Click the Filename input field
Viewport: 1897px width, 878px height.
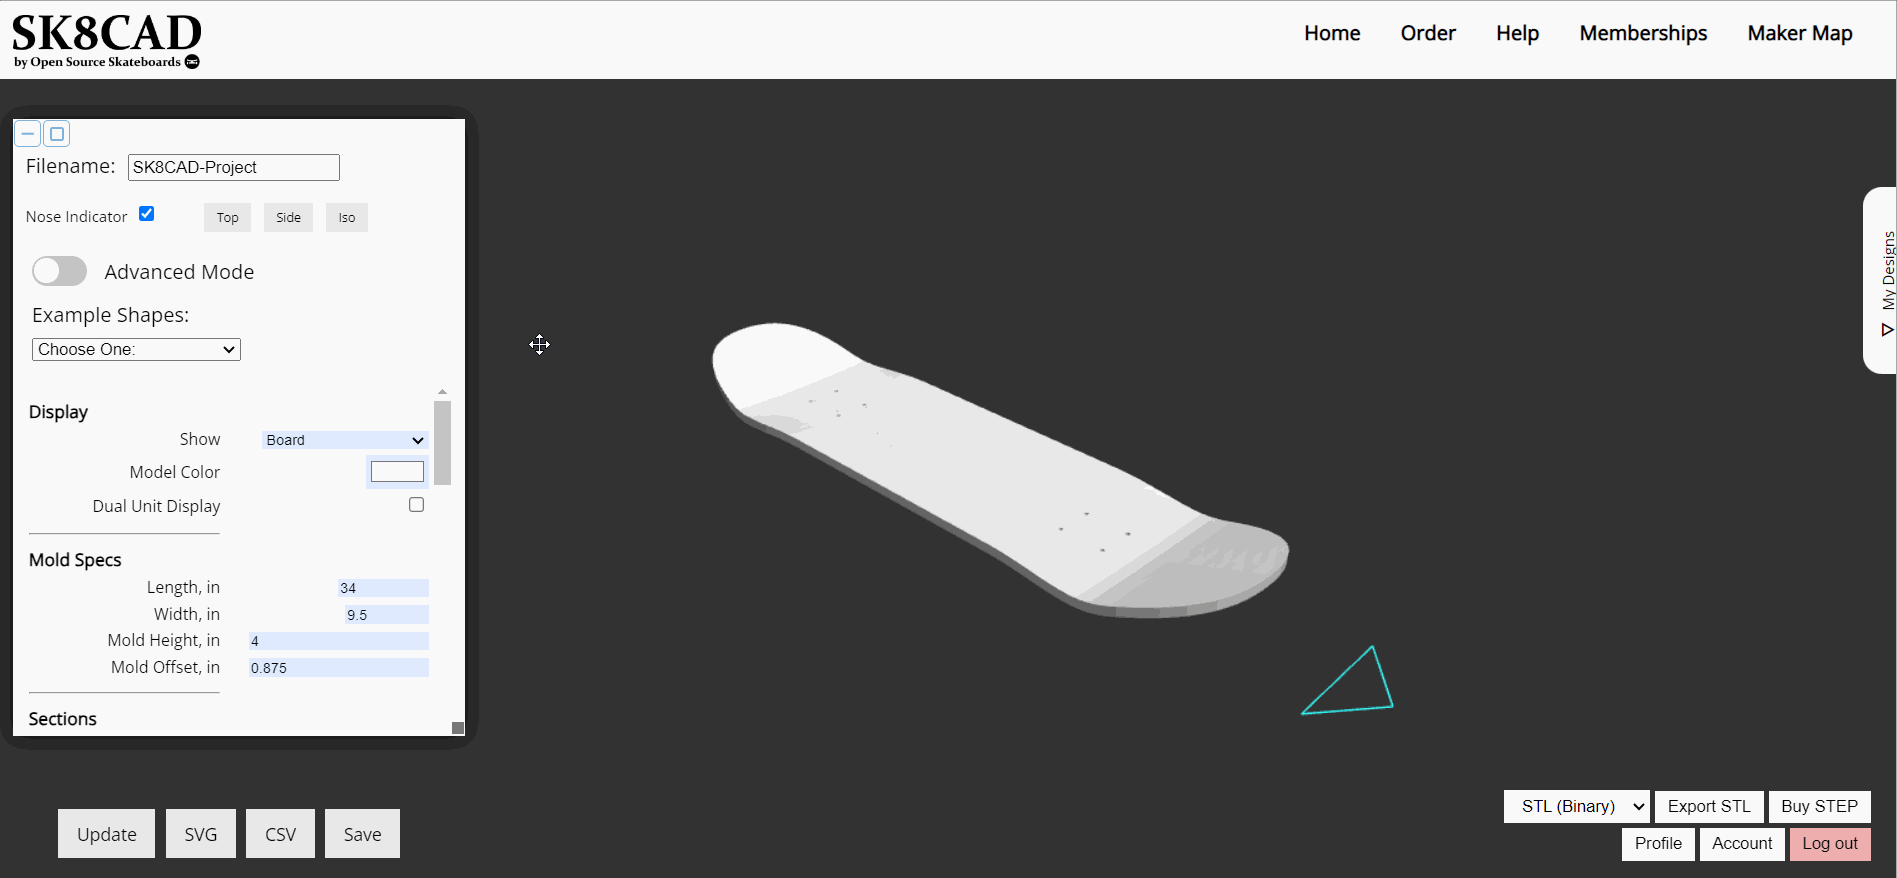(x=234, y=167)
